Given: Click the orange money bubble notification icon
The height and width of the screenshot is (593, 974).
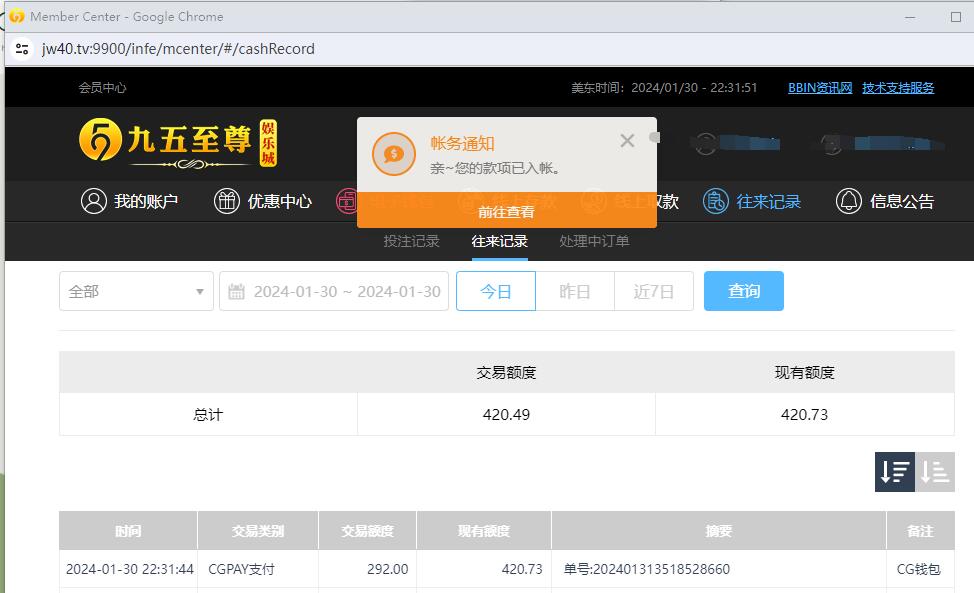Looking at the screenshot, I should [x=394, y=154].
